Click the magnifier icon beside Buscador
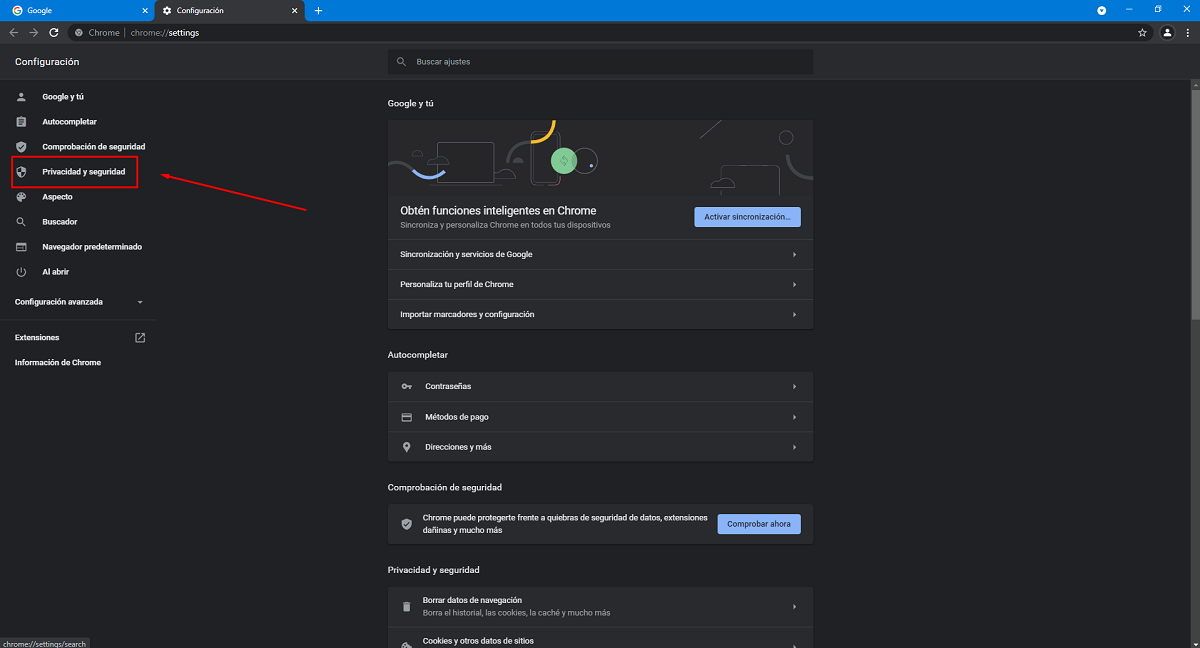The image size is (1200, 648). (x=21, y=222)
